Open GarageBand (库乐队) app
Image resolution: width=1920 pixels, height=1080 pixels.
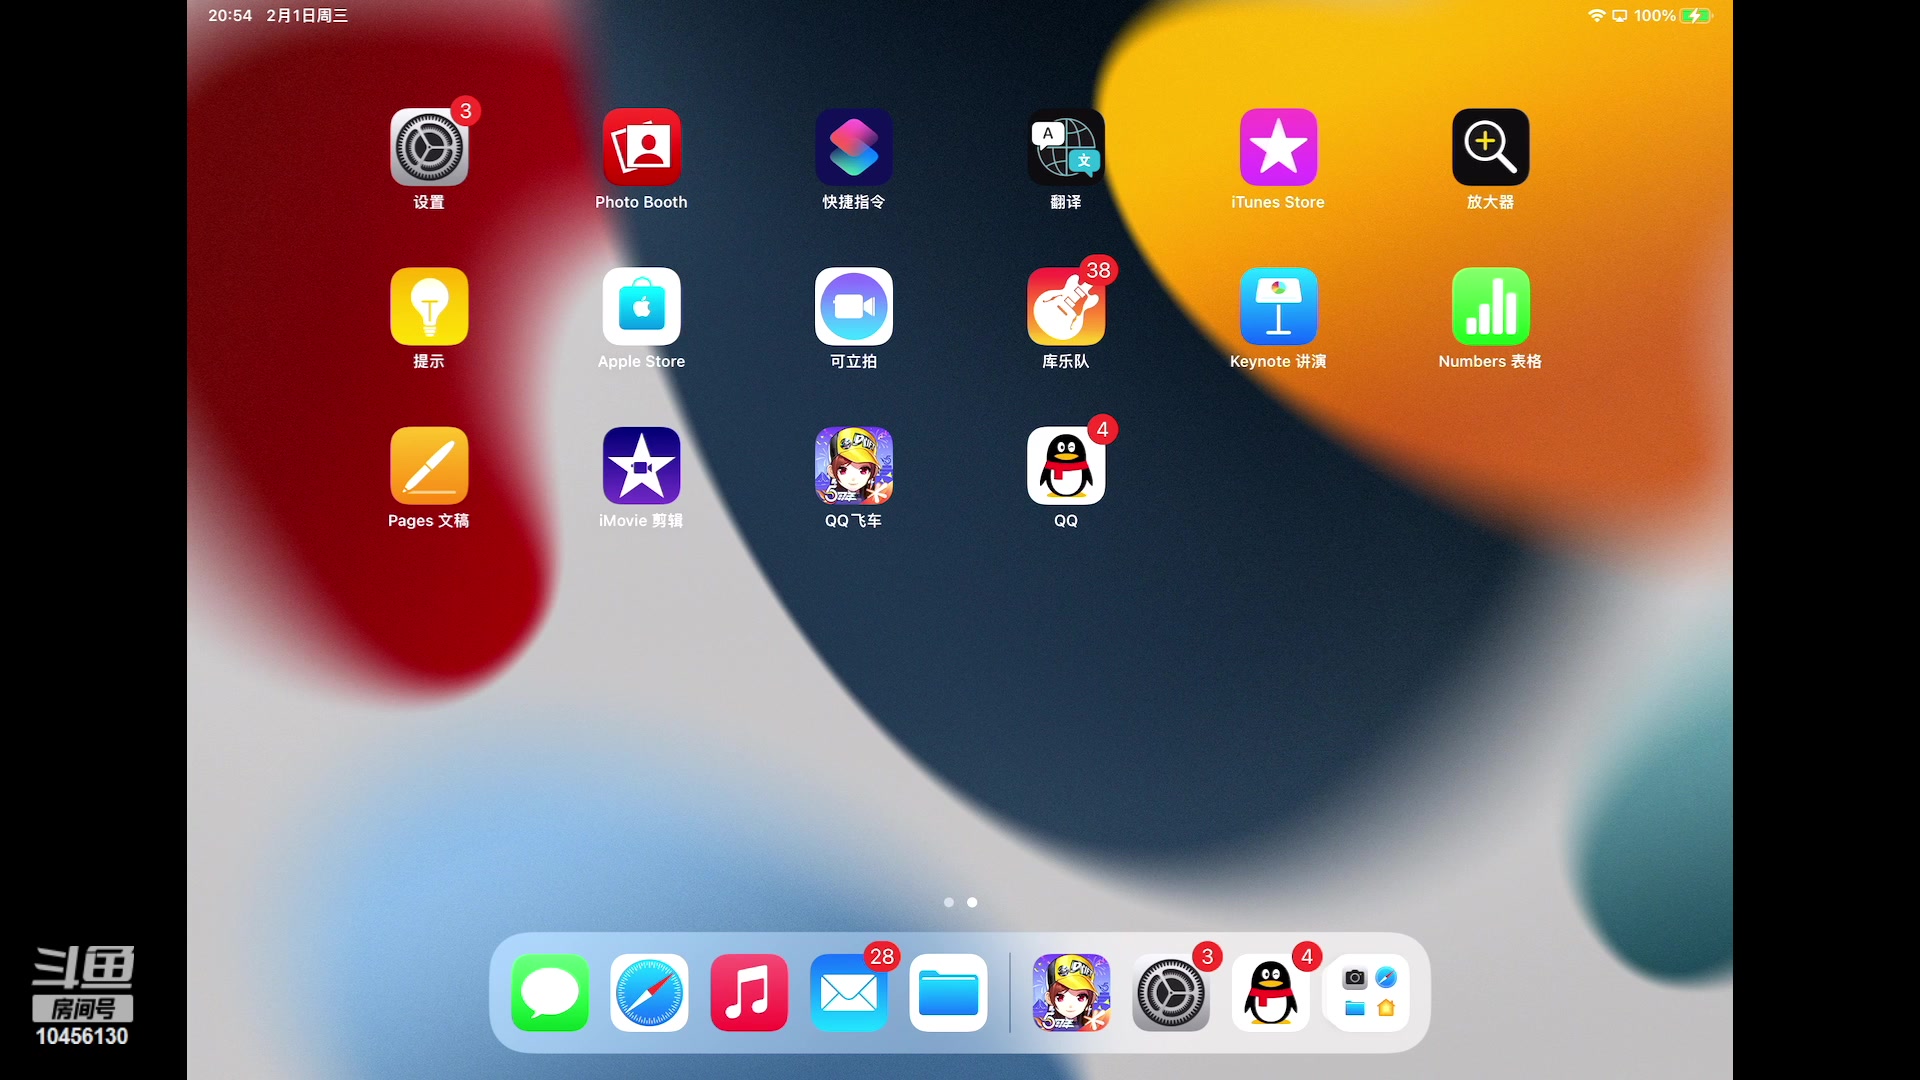click(x=1066, y=306)
